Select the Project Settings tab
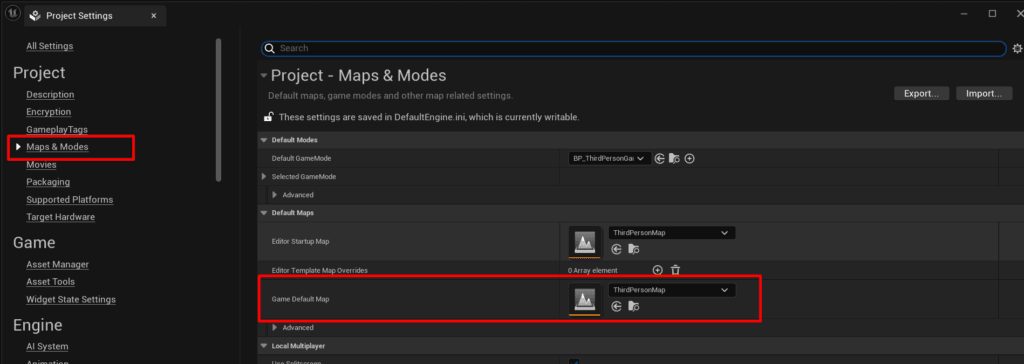1024x364 pixels. coord(95,16)
